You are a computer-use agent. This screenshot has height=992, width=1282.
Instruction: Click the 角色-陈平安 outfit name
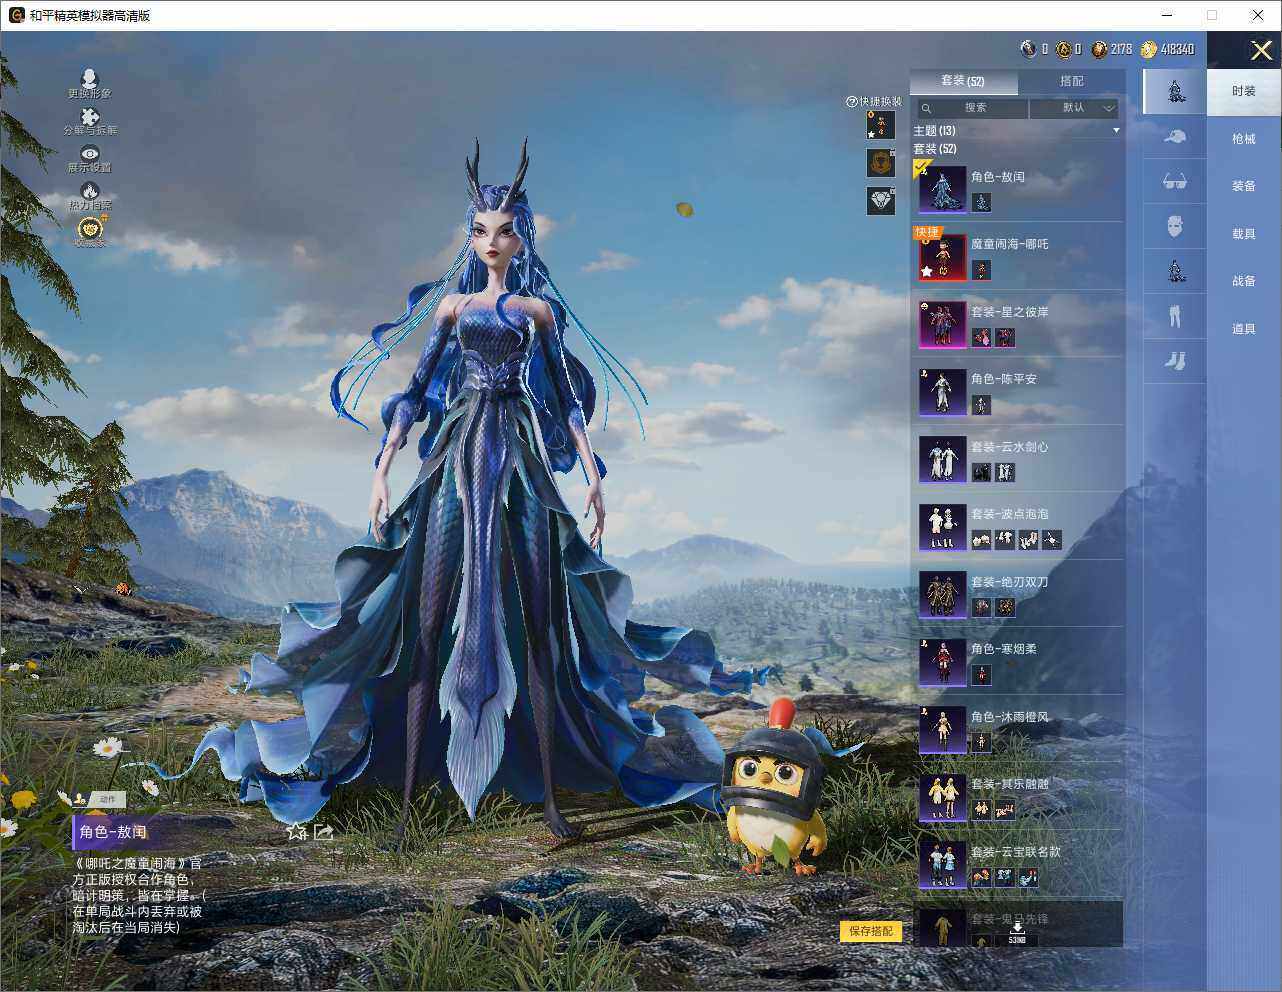coord(1004,380)
